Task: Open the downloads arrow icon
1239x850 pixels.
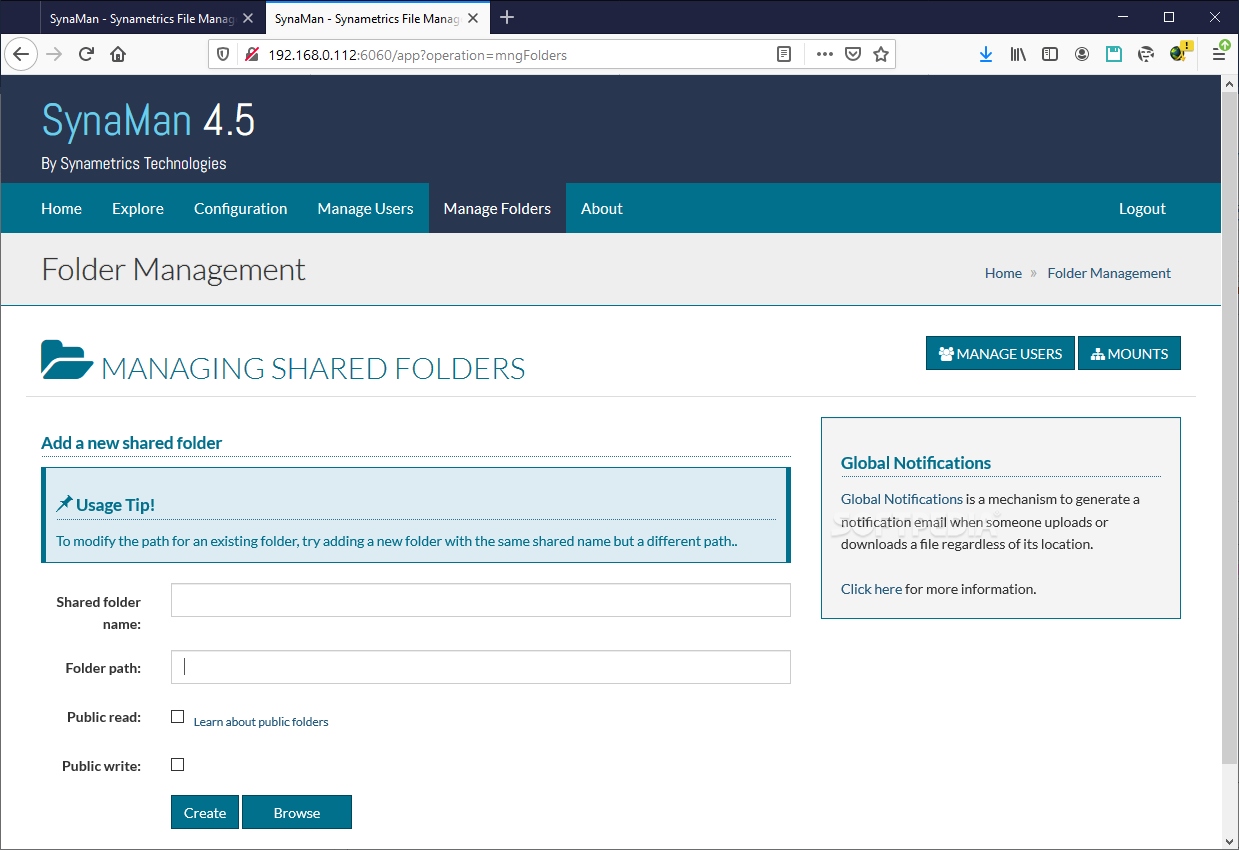Action: (986, 54)
